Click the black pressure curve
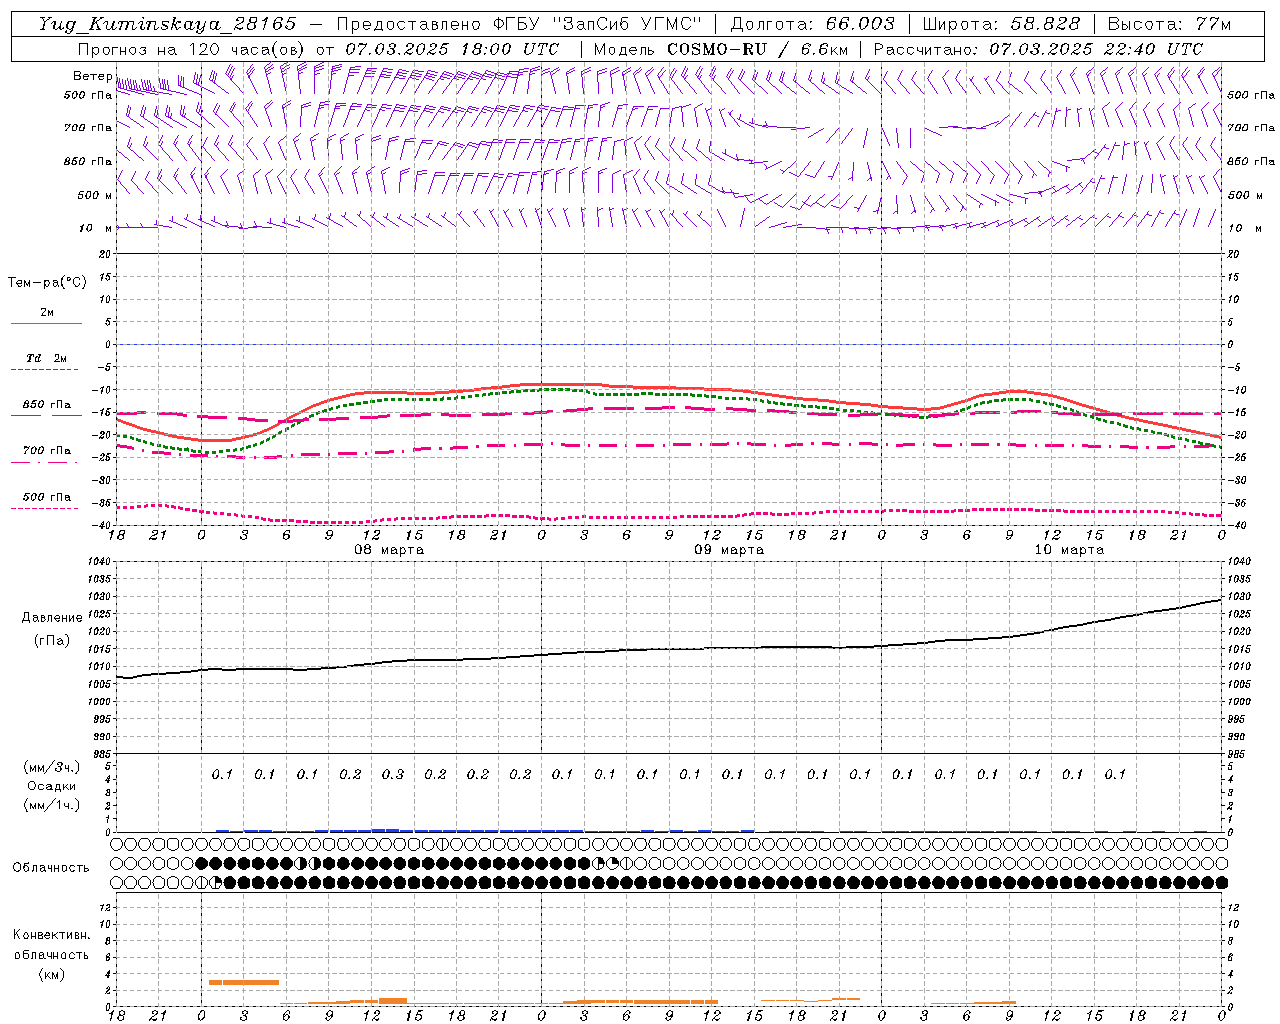Screen dimensions: 1280x1024 click(x=669, y=649)
